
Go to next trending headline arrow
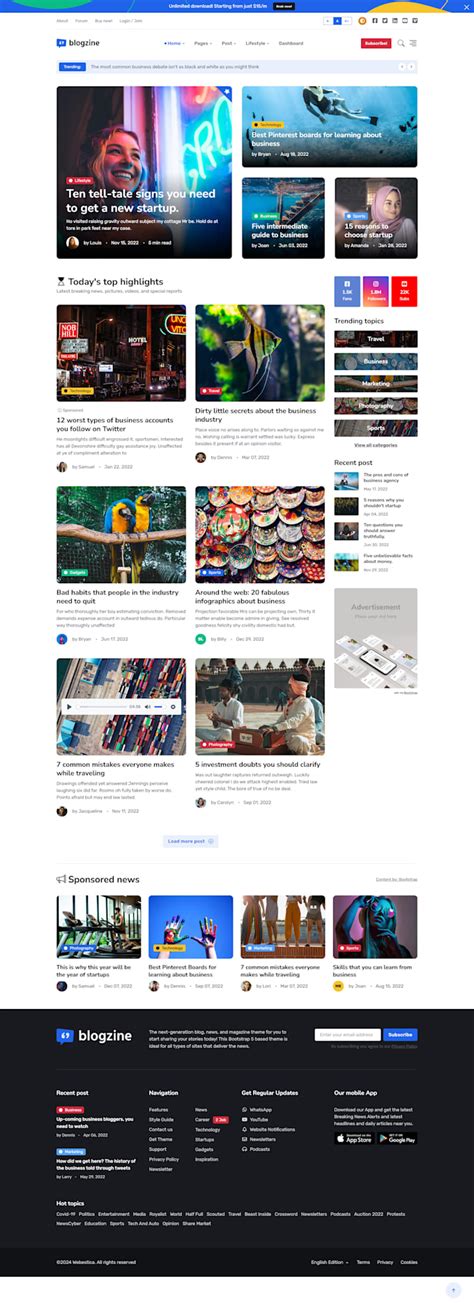(x=411, y=67)
